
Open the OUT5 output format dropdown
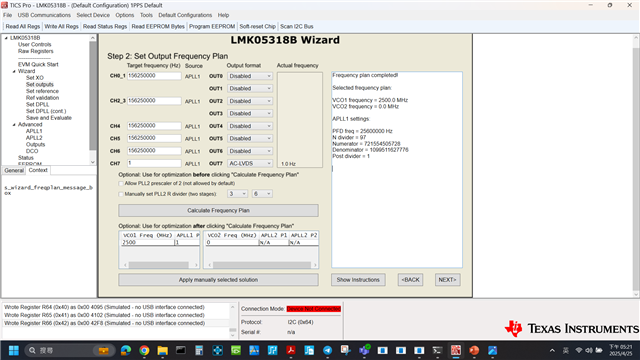point(250,138)
